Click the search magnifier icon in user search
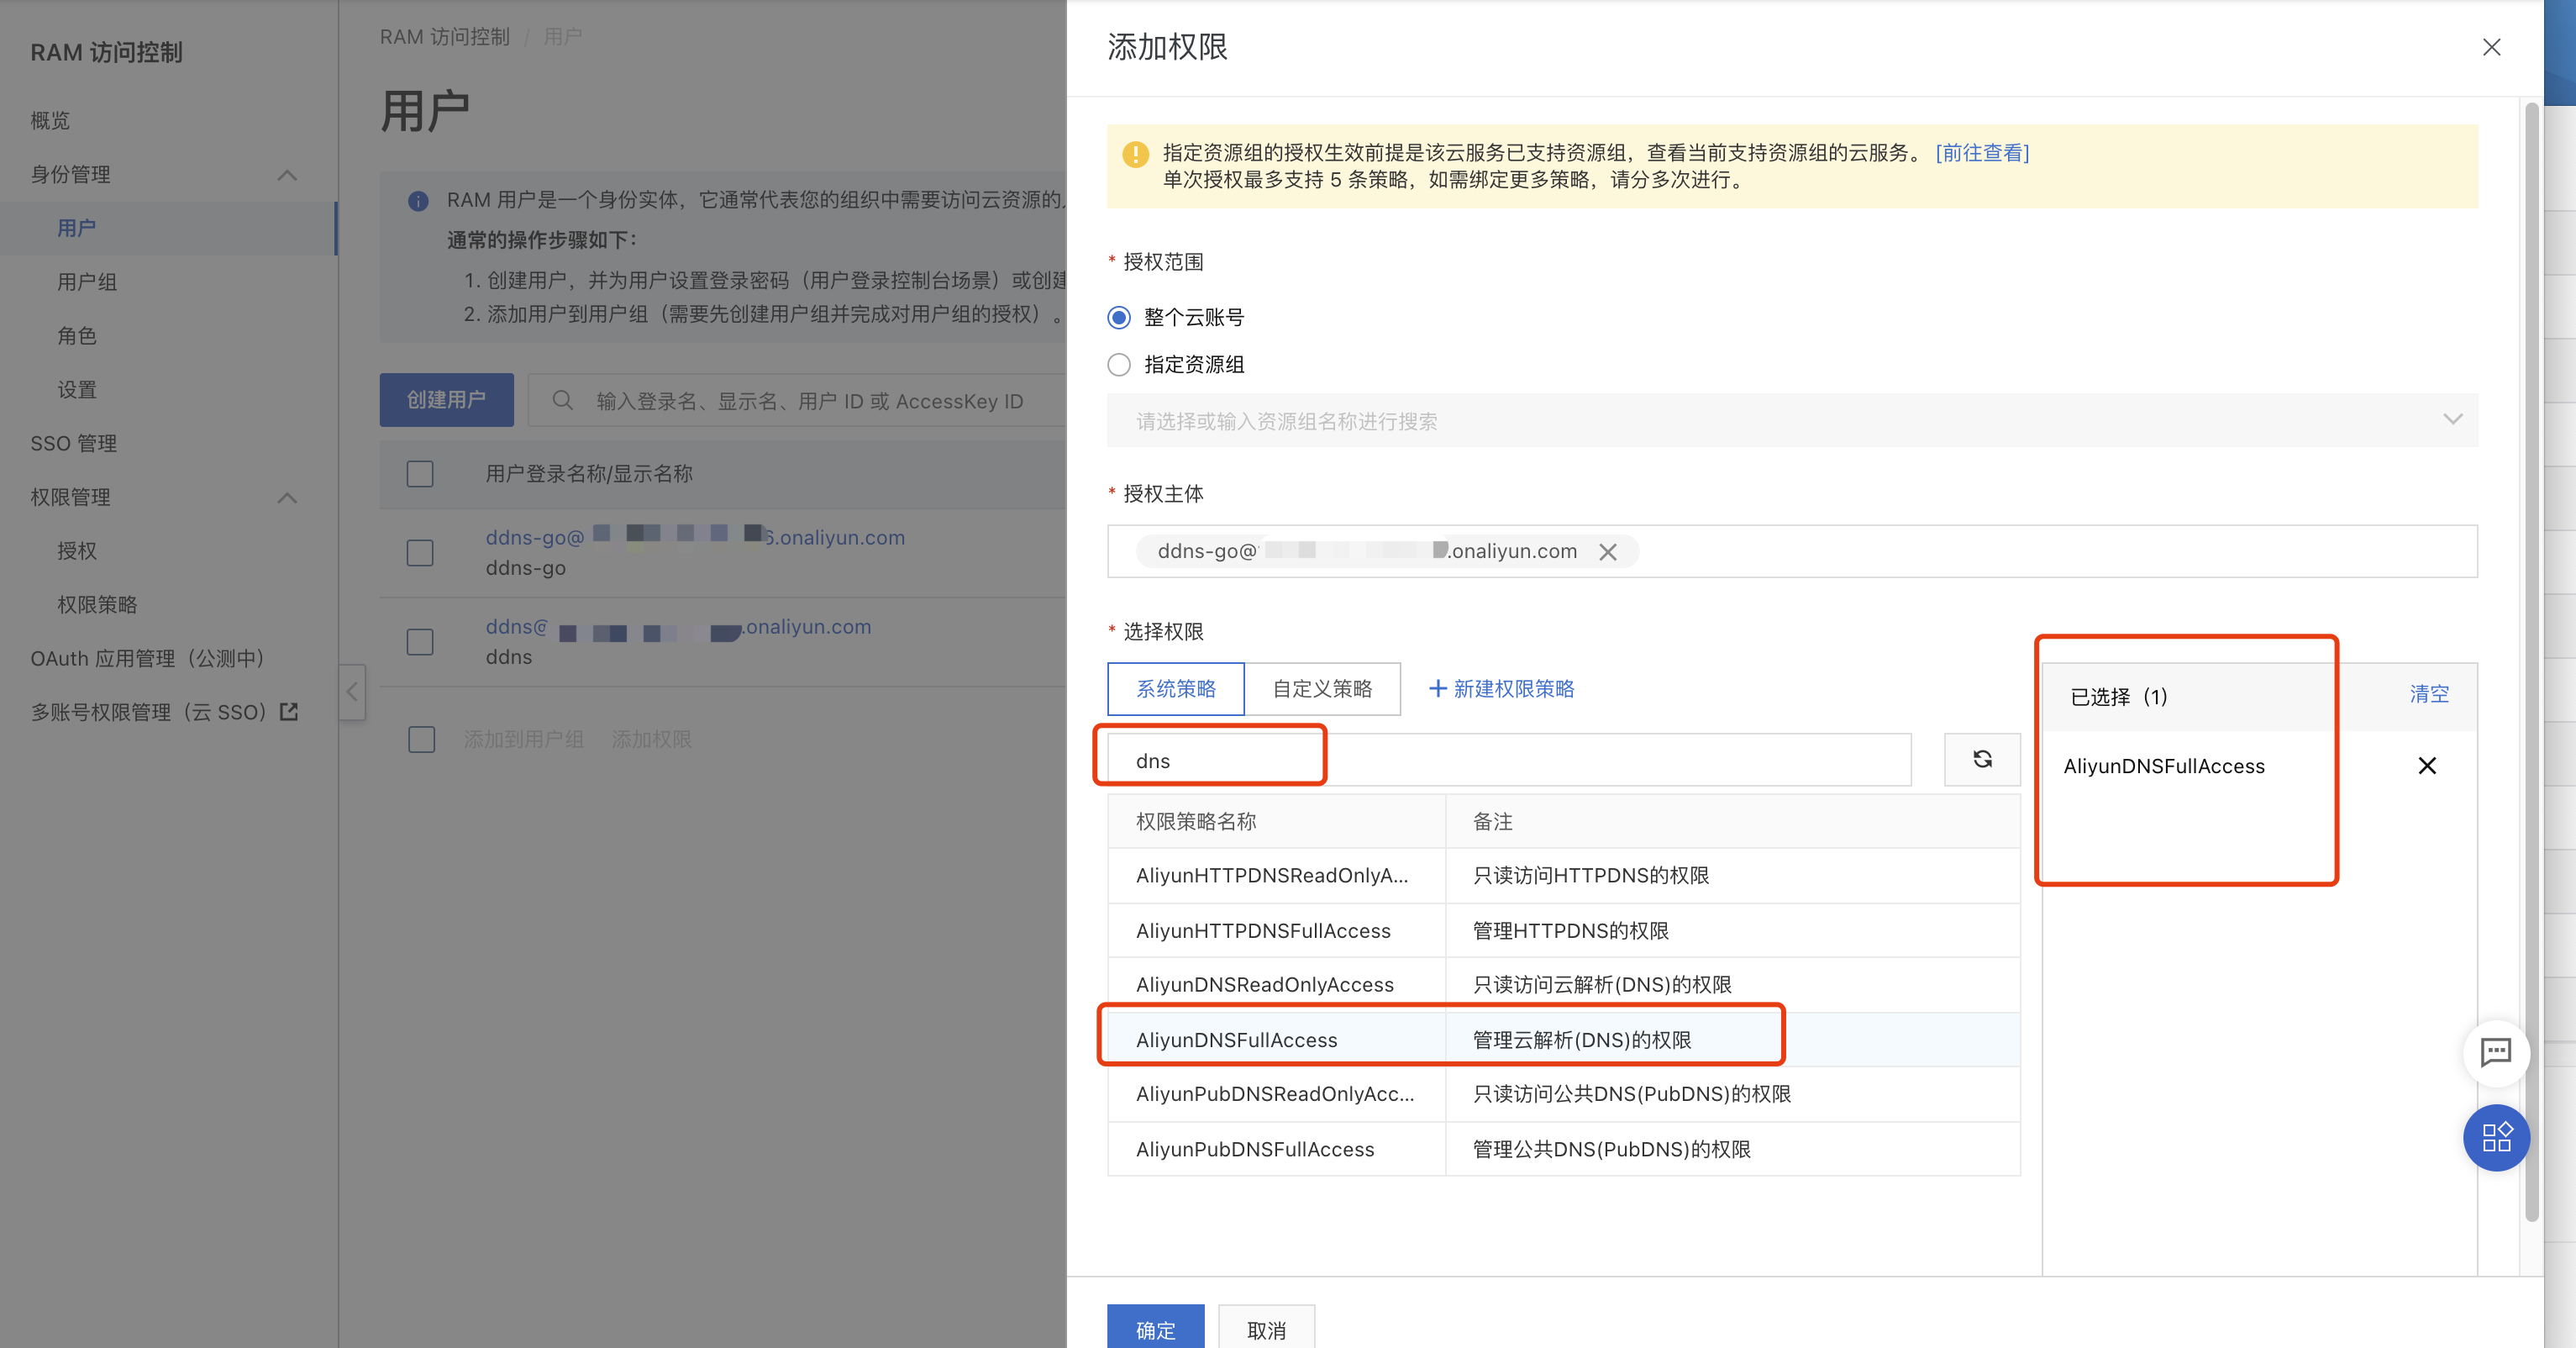This screenshot has width=2576, height=1348. [562, 401]
